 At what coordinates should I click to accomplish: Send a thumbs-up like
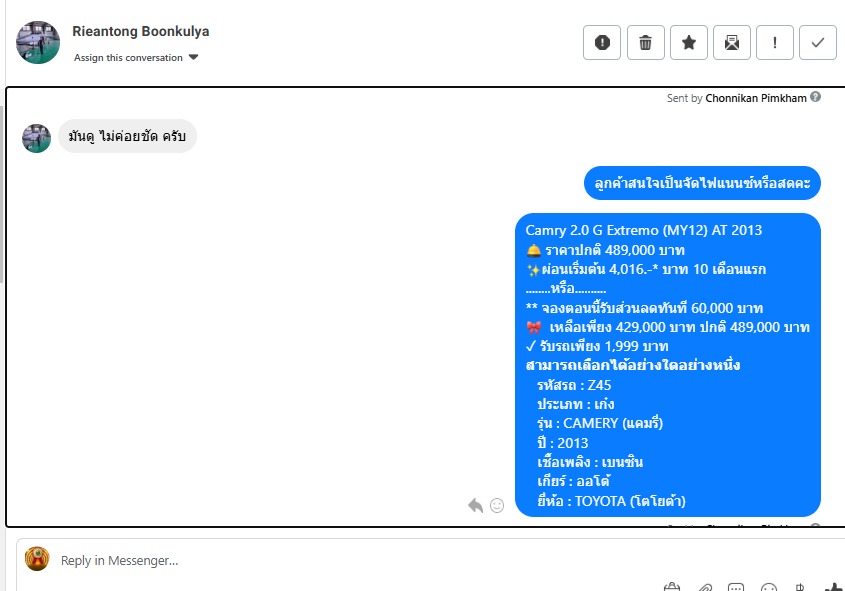click(834, 587)
